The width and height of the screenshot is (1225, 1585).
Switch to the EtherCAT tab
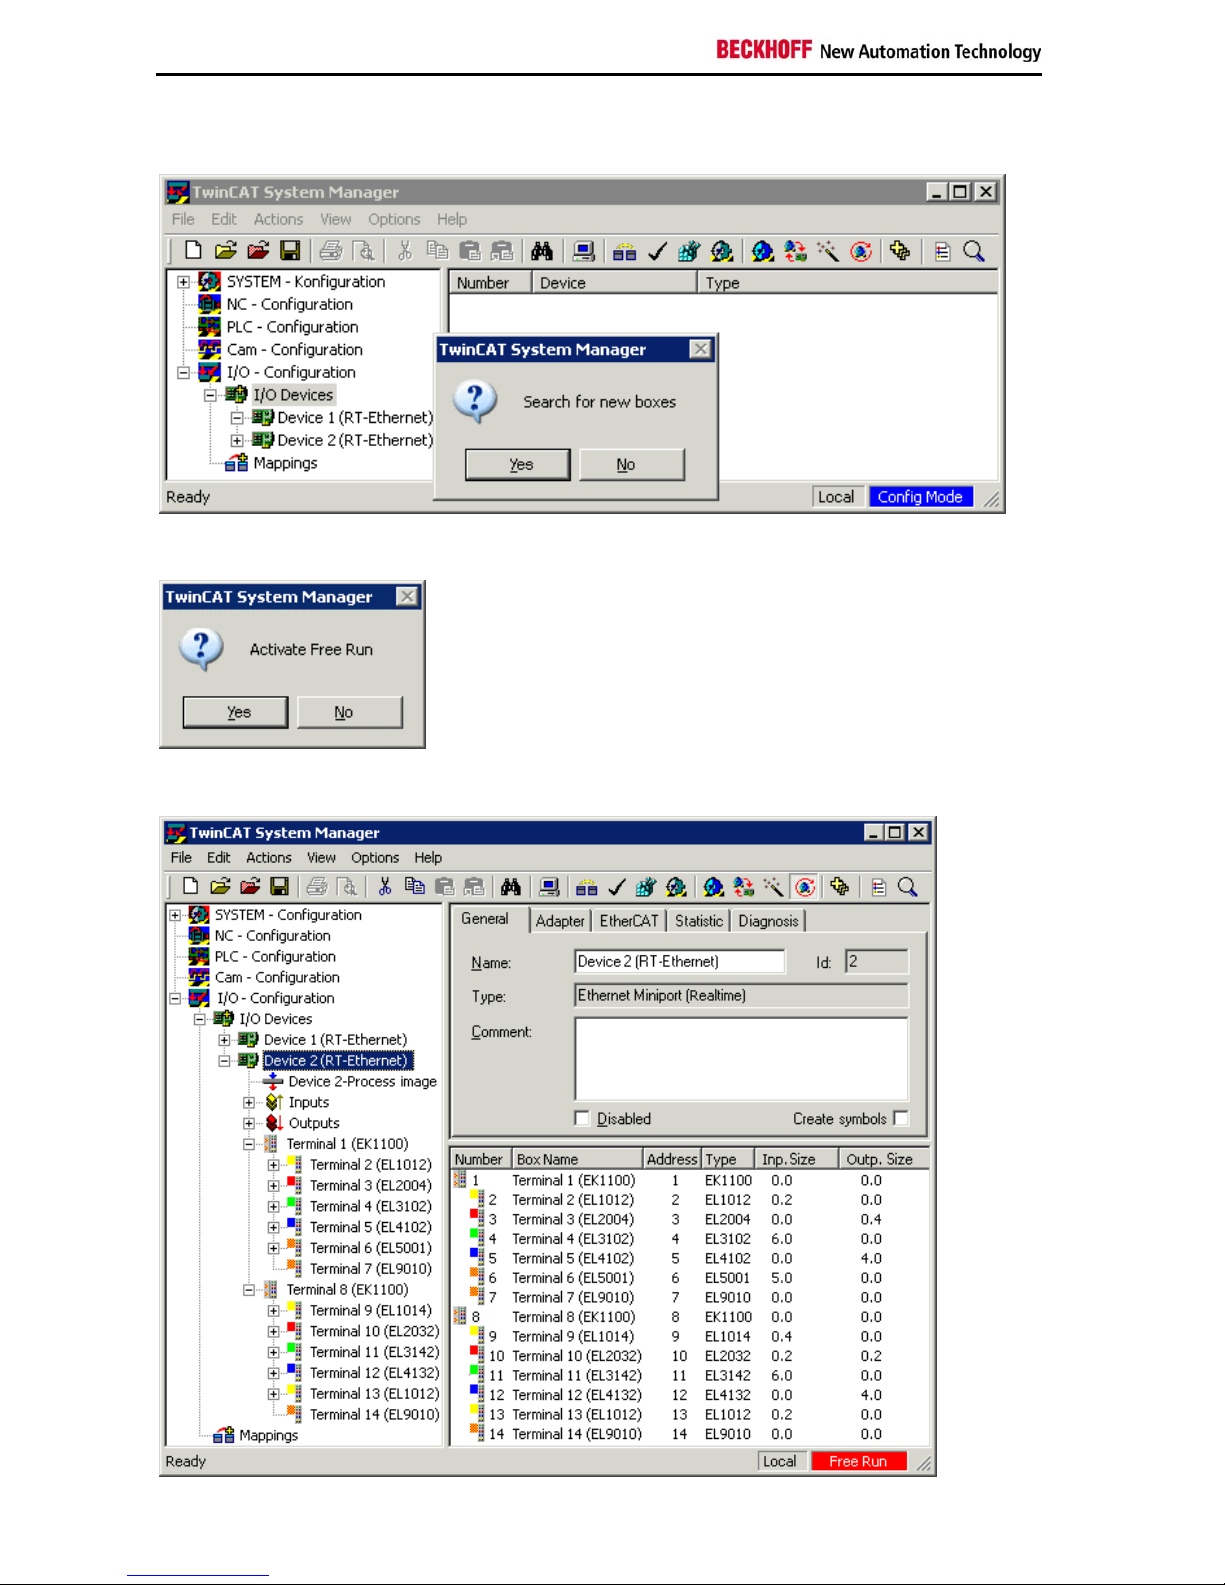click(629, 921)
